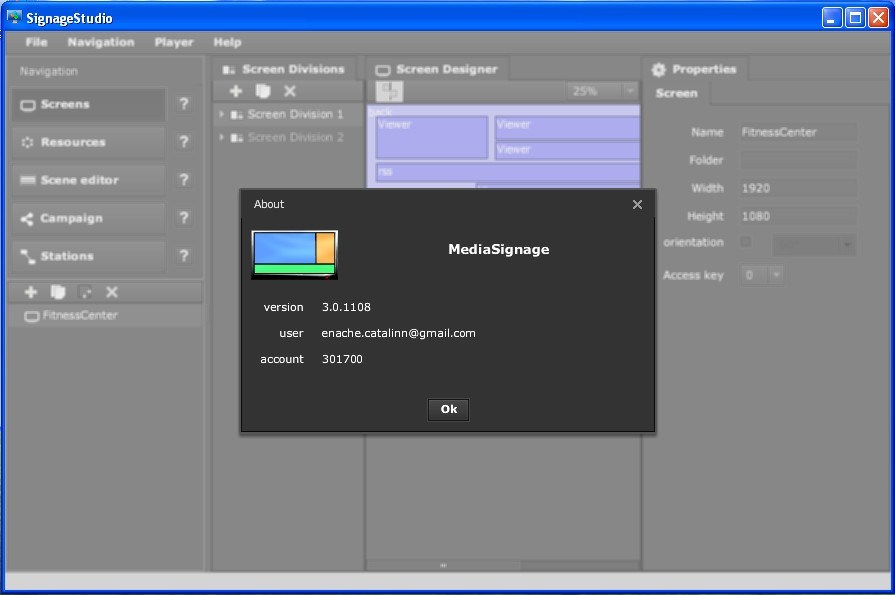Viewport: 895px width, 595px height.
Task: Delete the selected screen division icon
Action: (x=290, y=91)
